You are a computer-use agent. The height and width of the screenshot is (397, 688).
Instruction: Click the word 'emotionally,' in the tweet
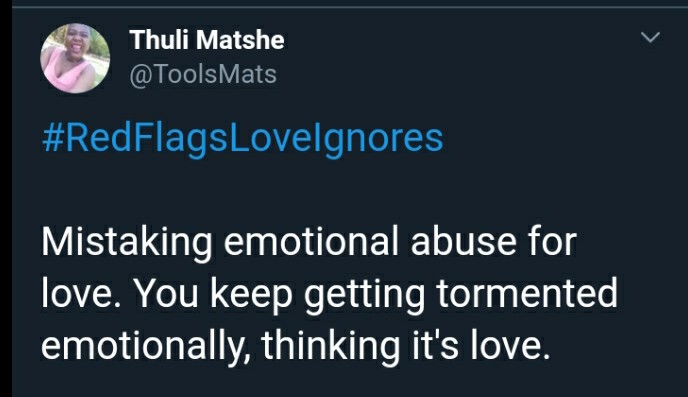pos(146,347)
